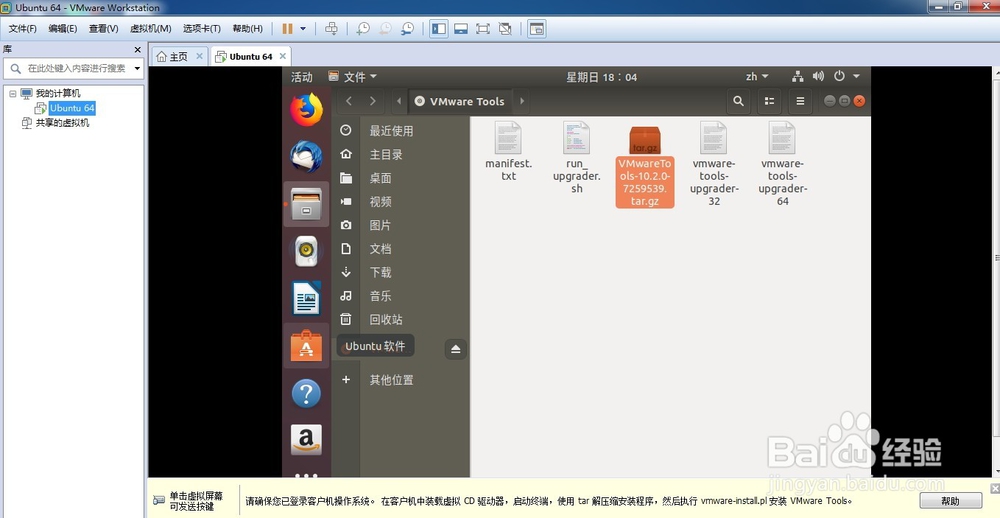The image size is (1000, 518).
Task: Toggle the thumbnail bar view icon
Action: pos(461,29)
